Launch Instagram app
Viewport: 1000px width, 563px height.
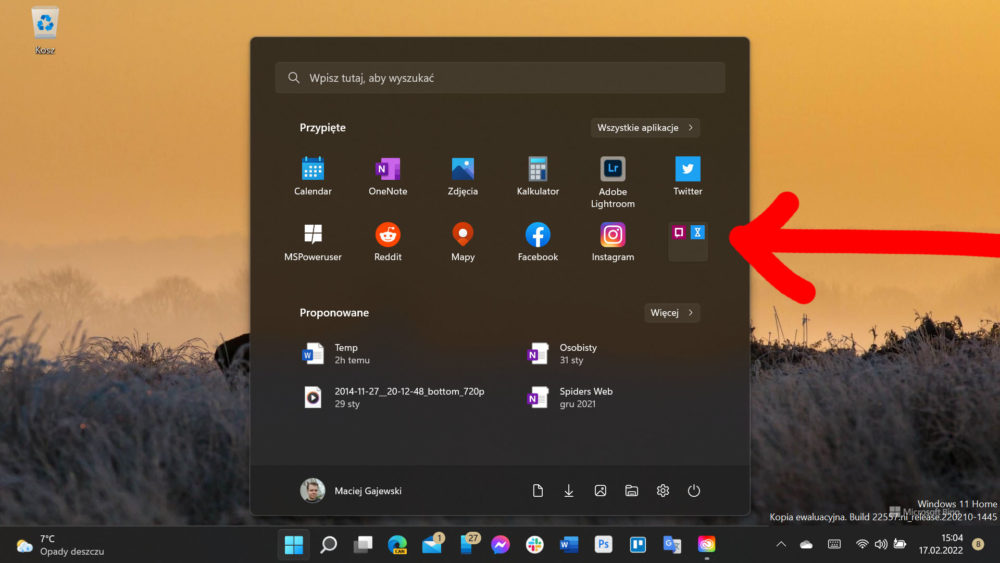coord(612,242)
